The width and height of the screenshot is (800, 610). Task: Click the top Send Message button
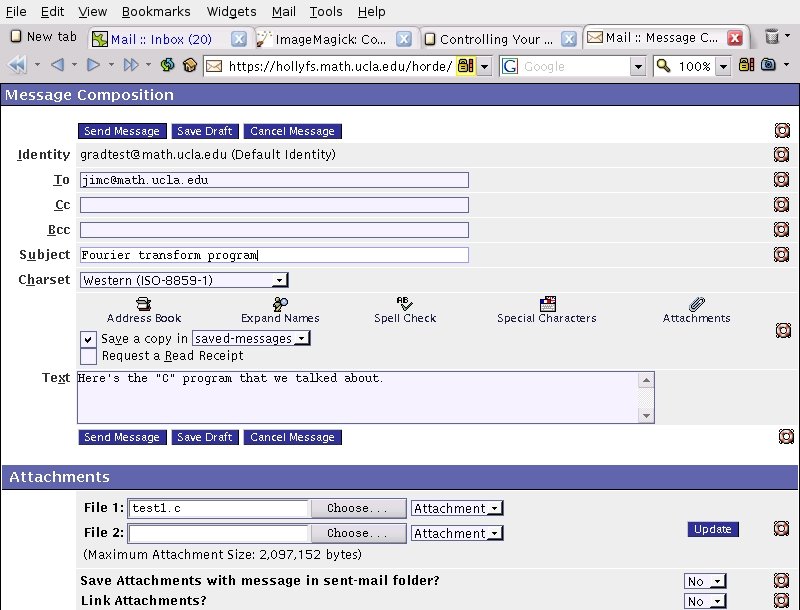pyautogui.click(x=122, y=131)
